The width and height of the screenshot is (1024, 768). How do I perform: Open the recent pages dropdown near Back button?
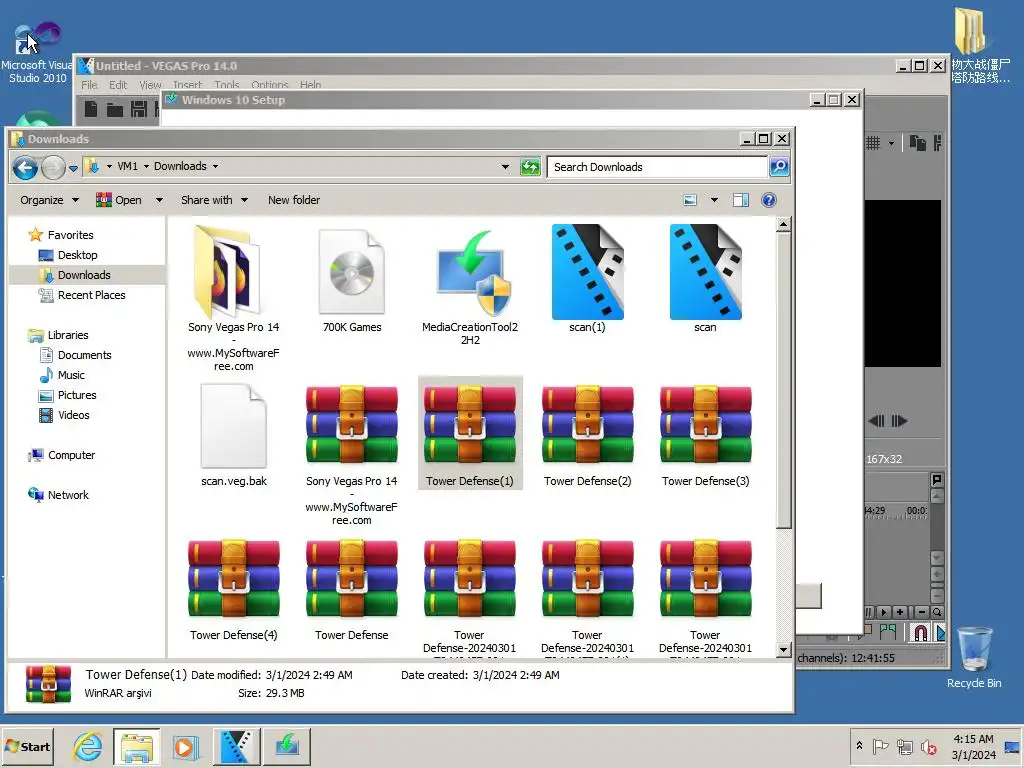(x=73, y=168)
